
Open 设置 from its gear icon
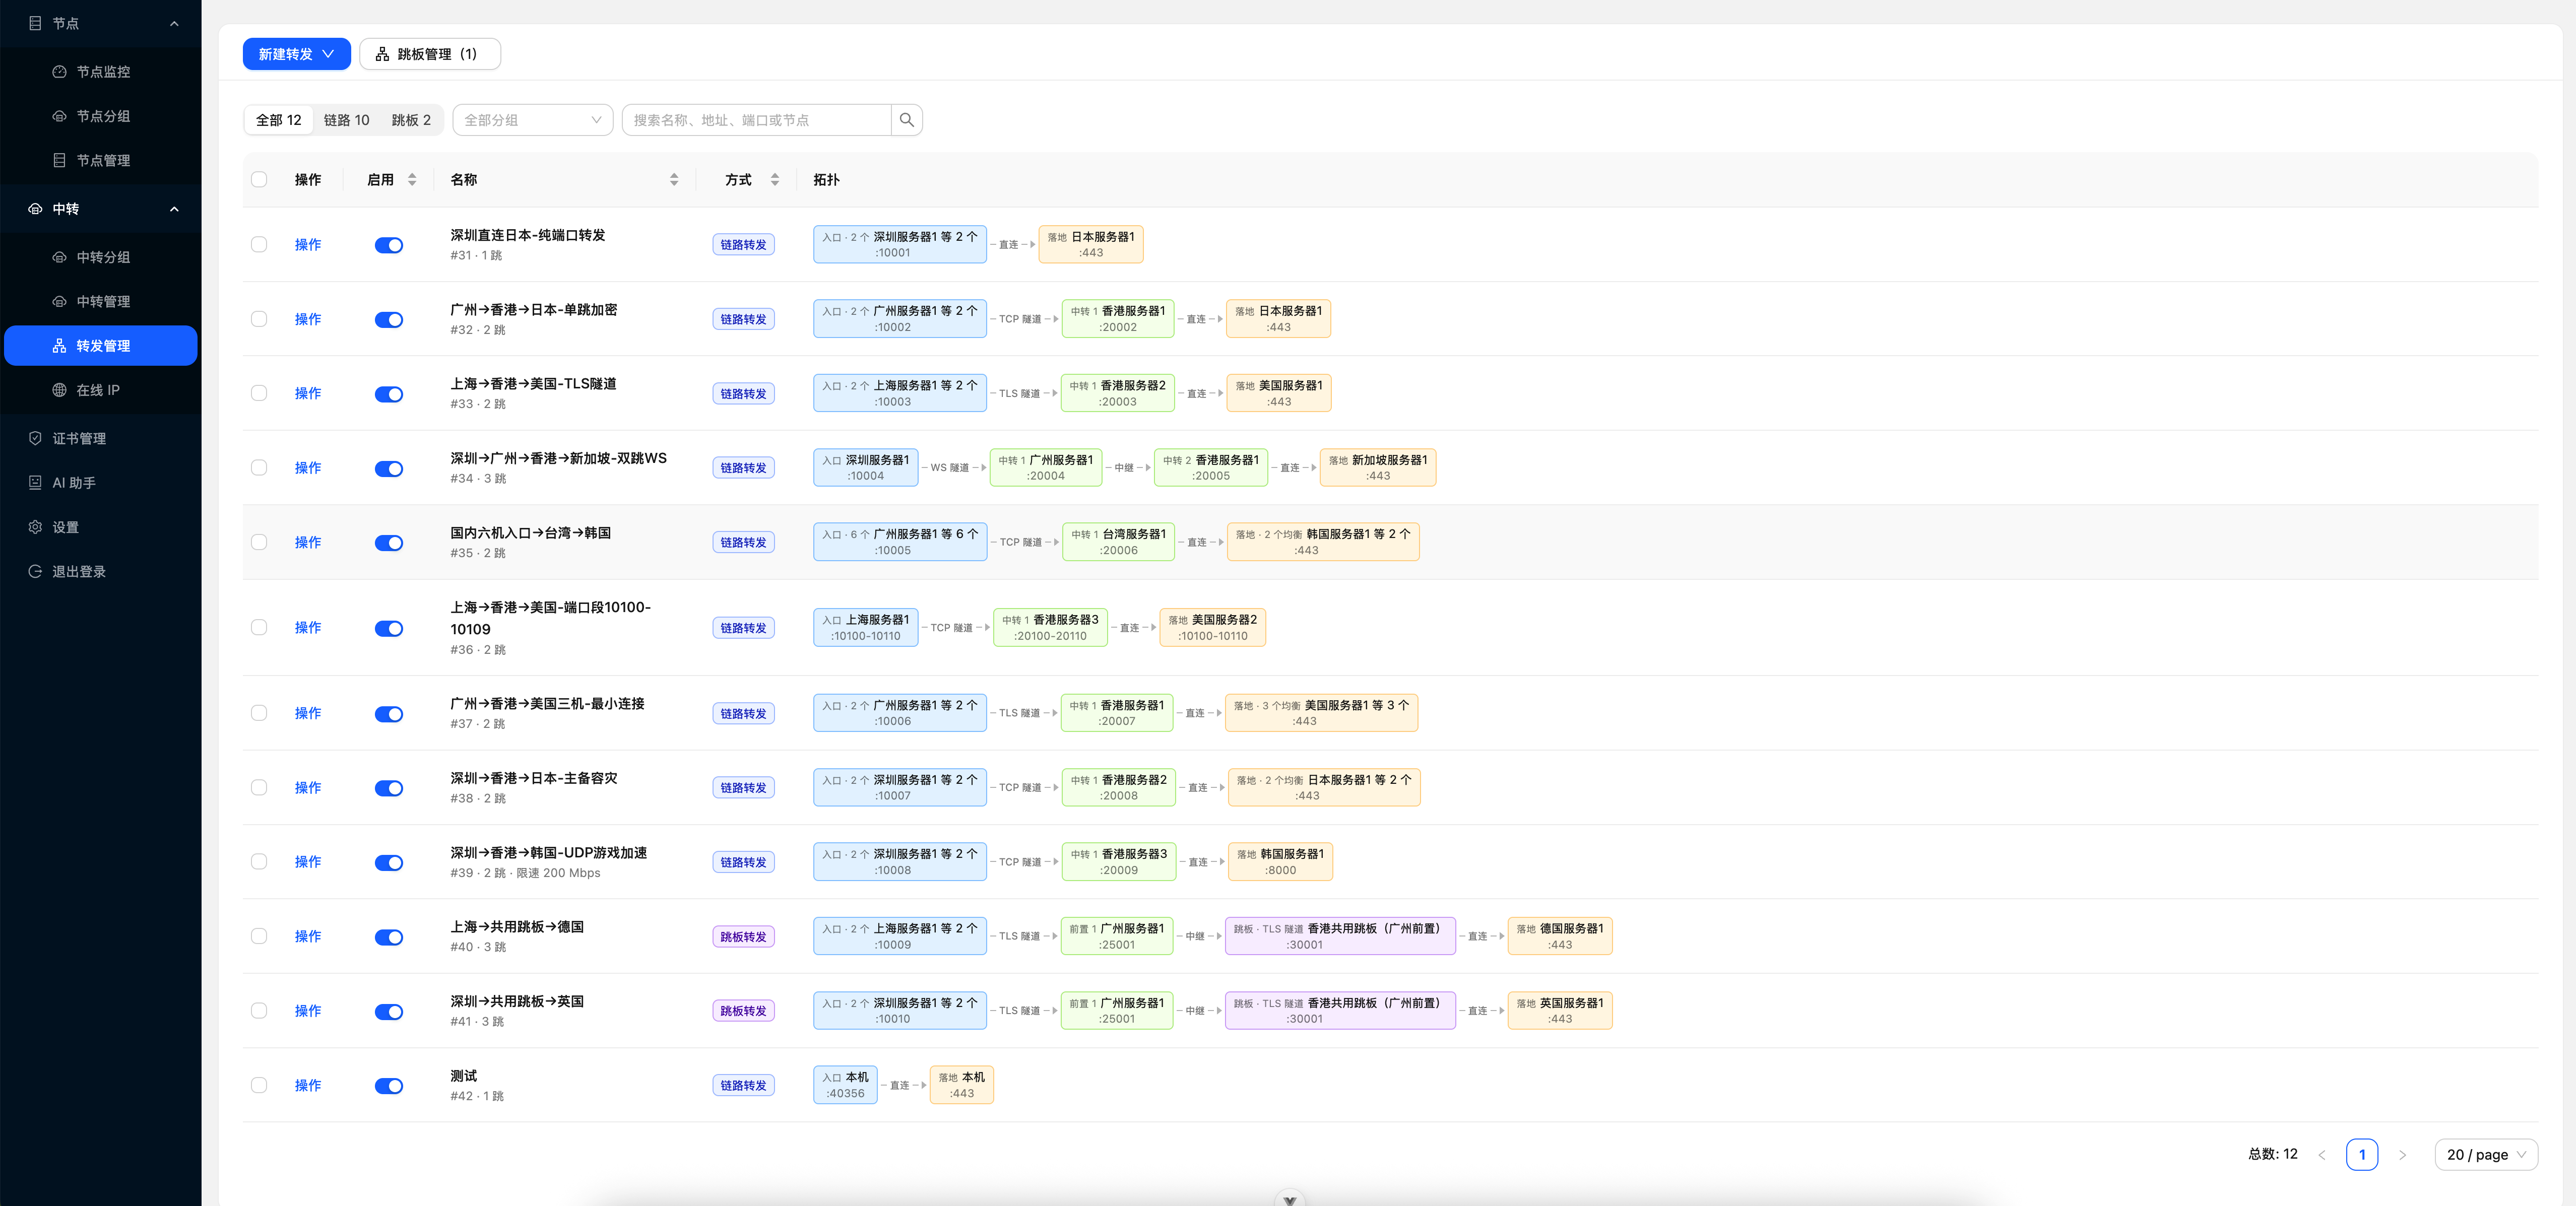tap(35, 527)
